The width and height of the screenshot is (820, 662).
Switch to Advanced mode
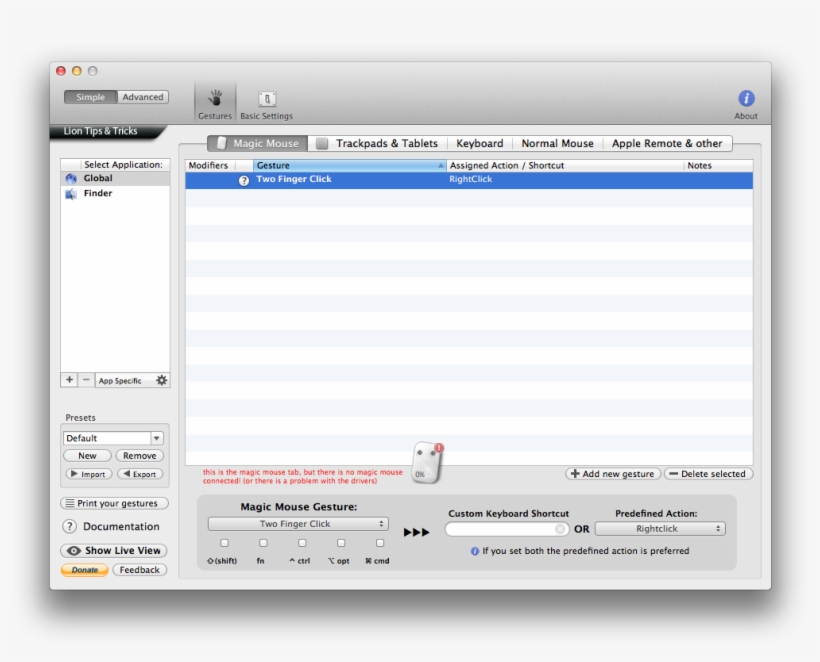(x=143, y=97)
